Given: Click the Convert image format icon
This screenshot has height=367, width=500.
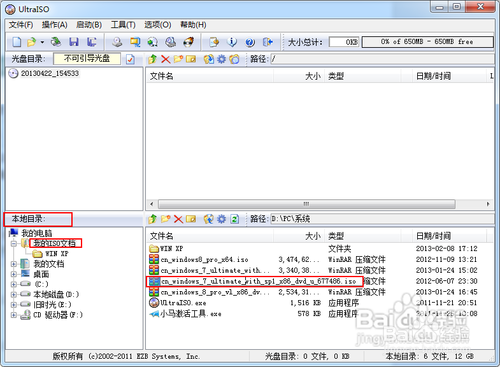Looking at the screenshot, I should [x=135, y=42].
